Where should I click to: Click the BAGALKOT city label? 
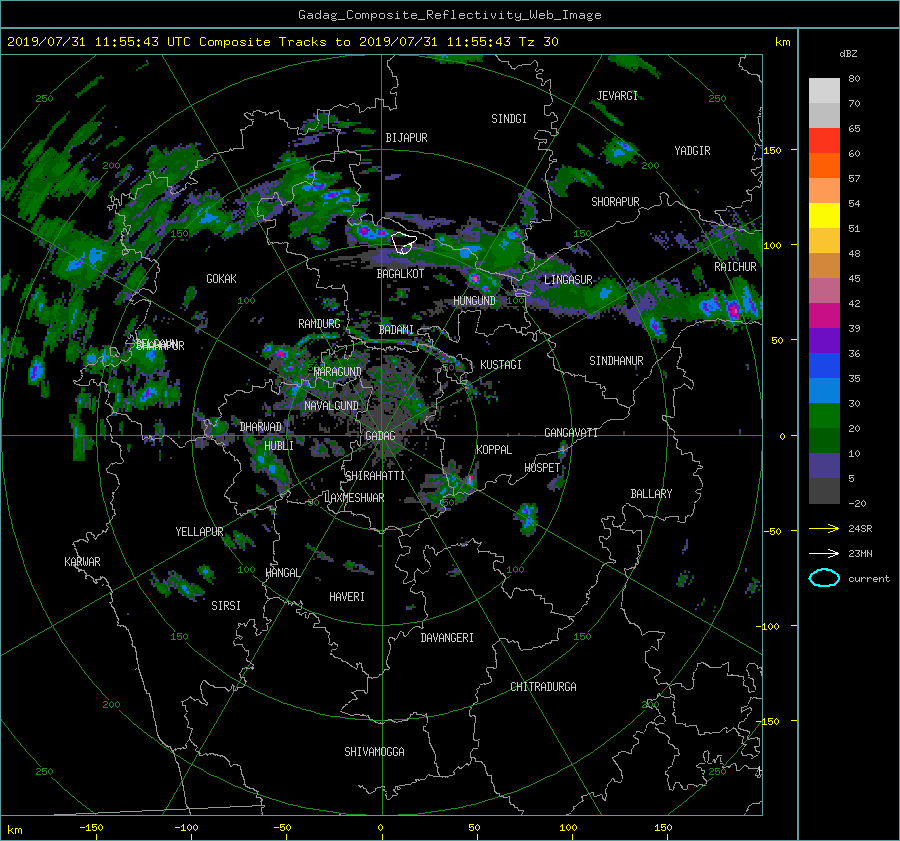coord(400,274)
